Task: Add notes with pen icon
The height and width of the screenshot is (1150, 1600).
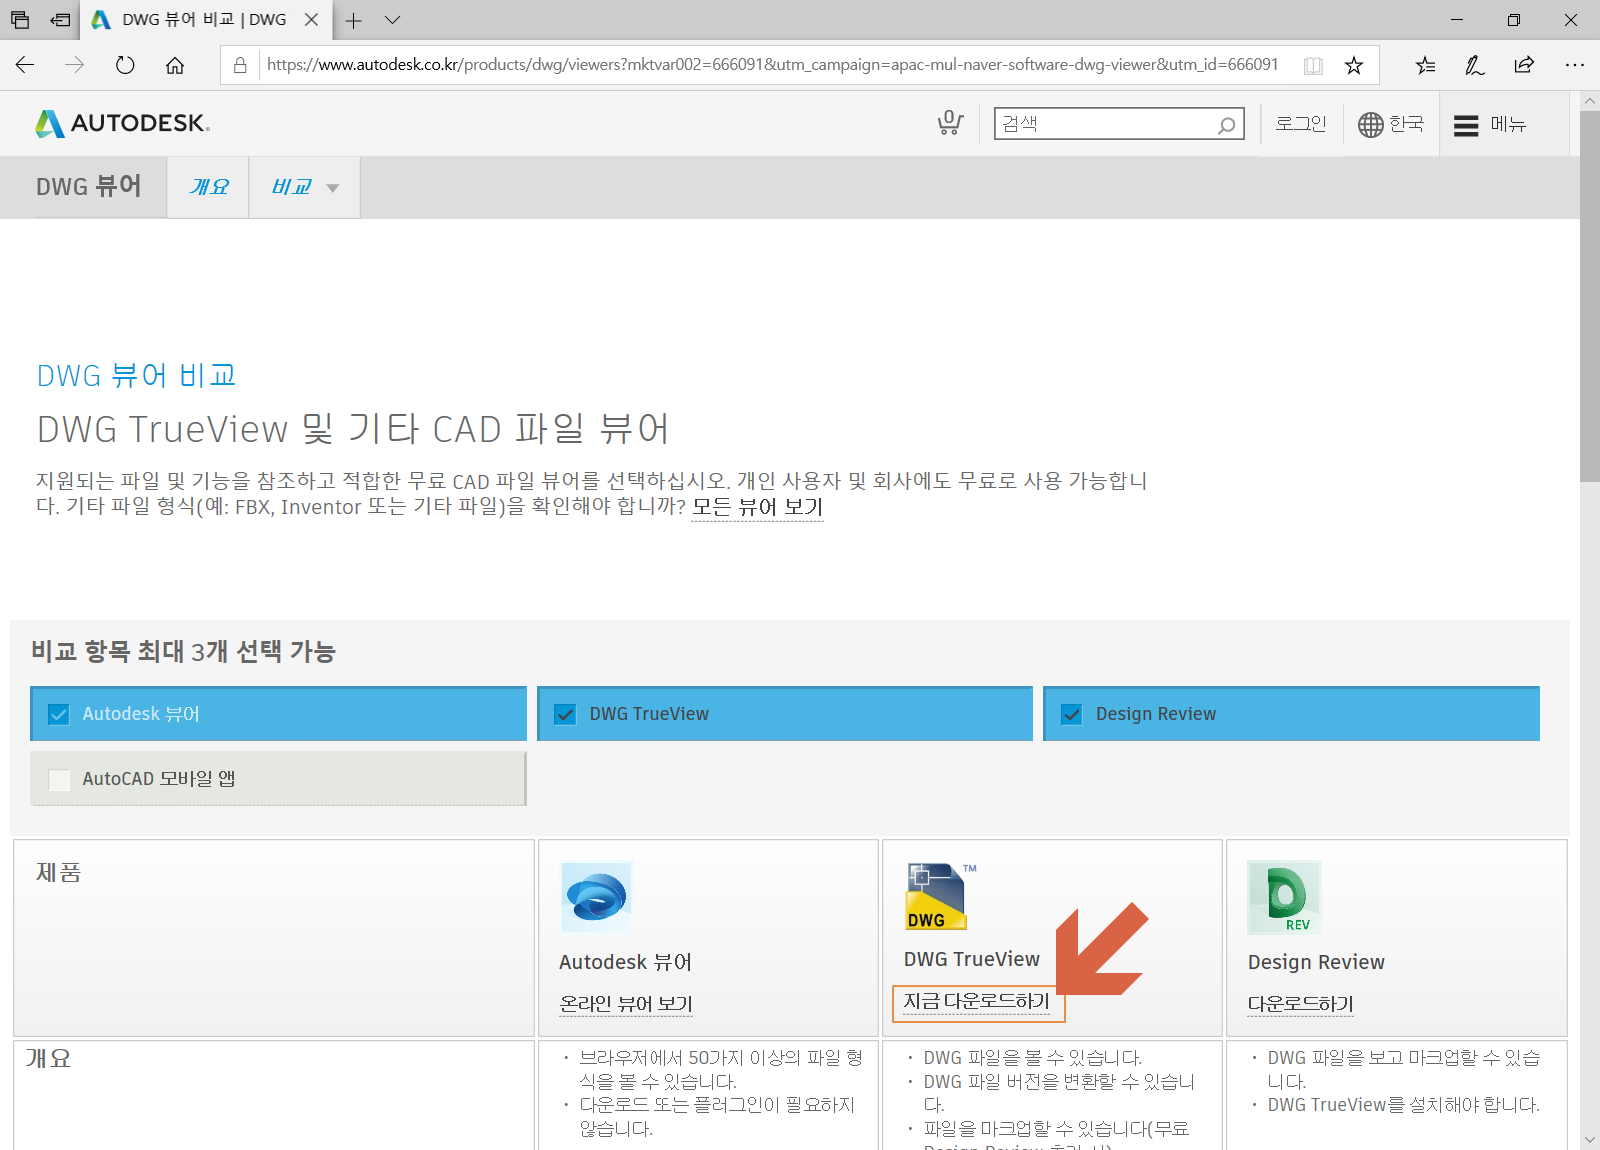Action: pyautogui.click(x=1475, y=65)
